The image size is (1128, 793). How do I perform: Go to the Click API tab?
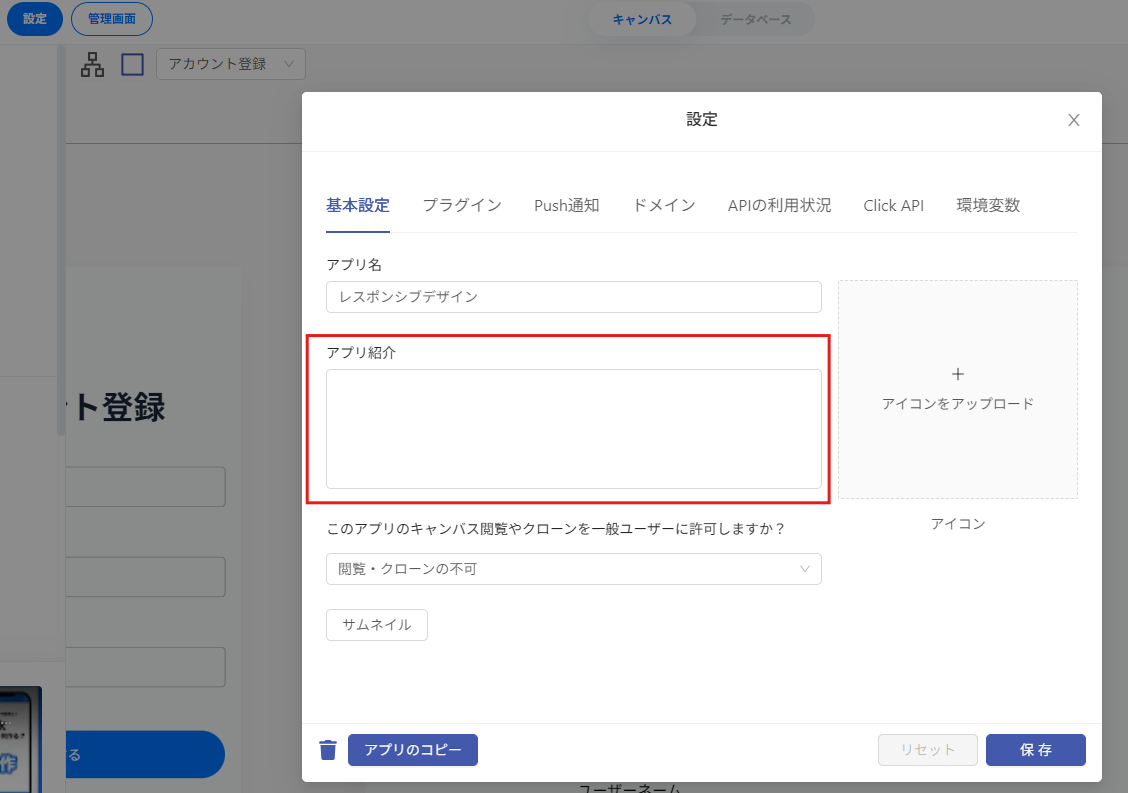[893, 206]
